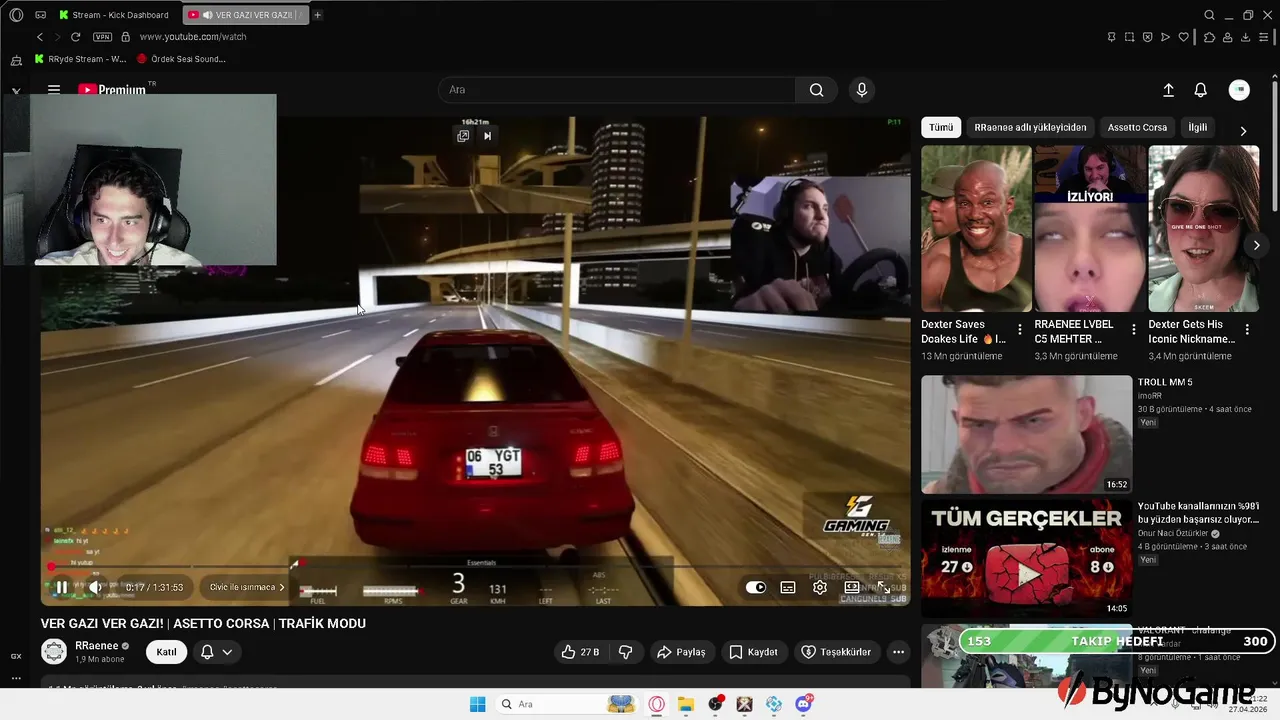The height and width of the screenshot is (720, 1280).
Task: Open RRaenee channel avatar
Action: (54, 652)
